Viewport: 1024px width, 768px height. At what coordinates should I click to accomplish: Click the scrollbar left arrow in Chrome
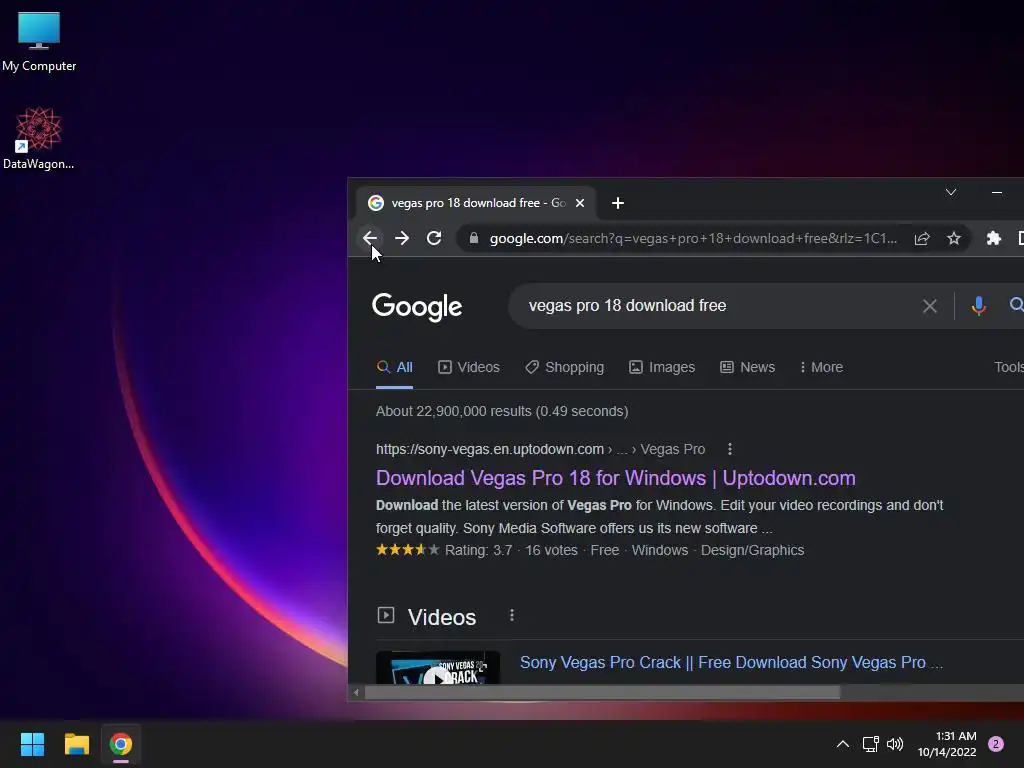click(356, 692)
